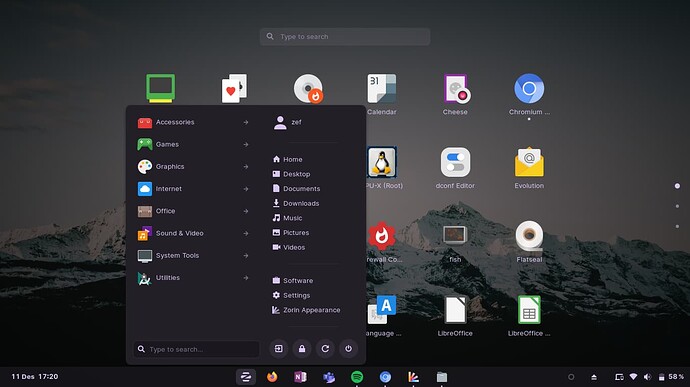Click the log out button
The image size is (690, 387).
click(279, 349)
